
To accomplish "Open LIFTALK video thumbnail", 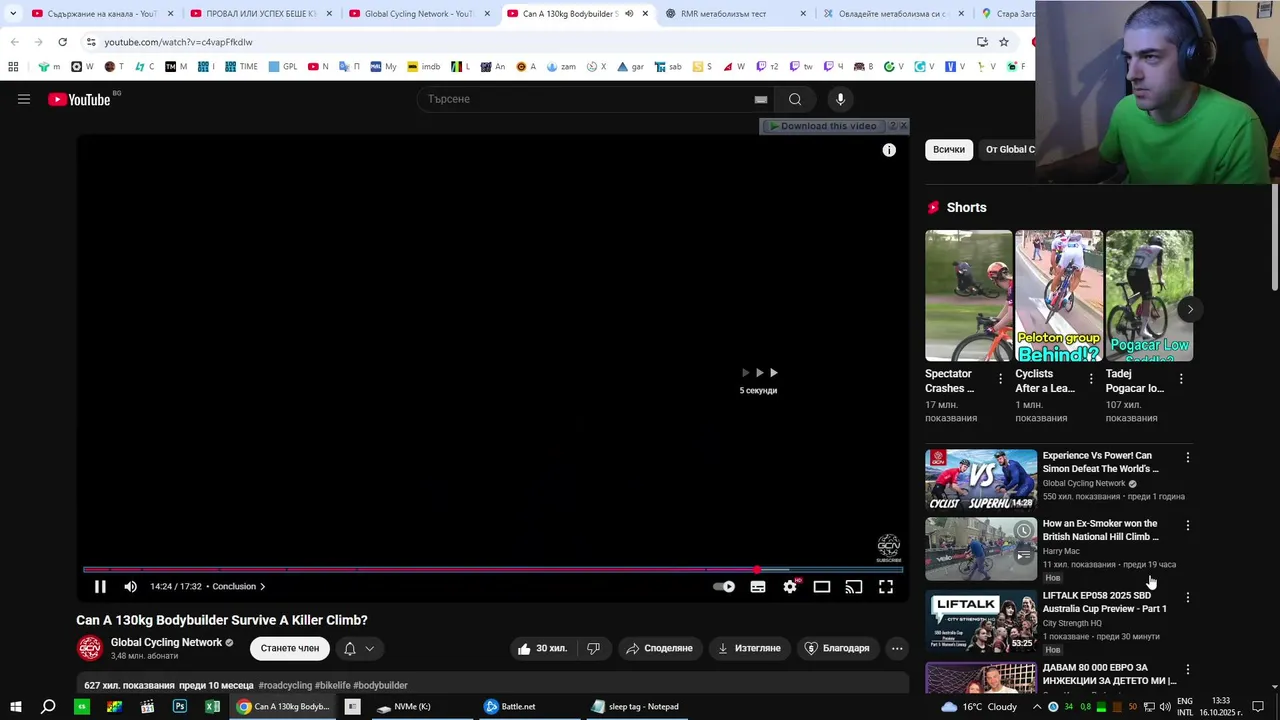I will point(981,620).
